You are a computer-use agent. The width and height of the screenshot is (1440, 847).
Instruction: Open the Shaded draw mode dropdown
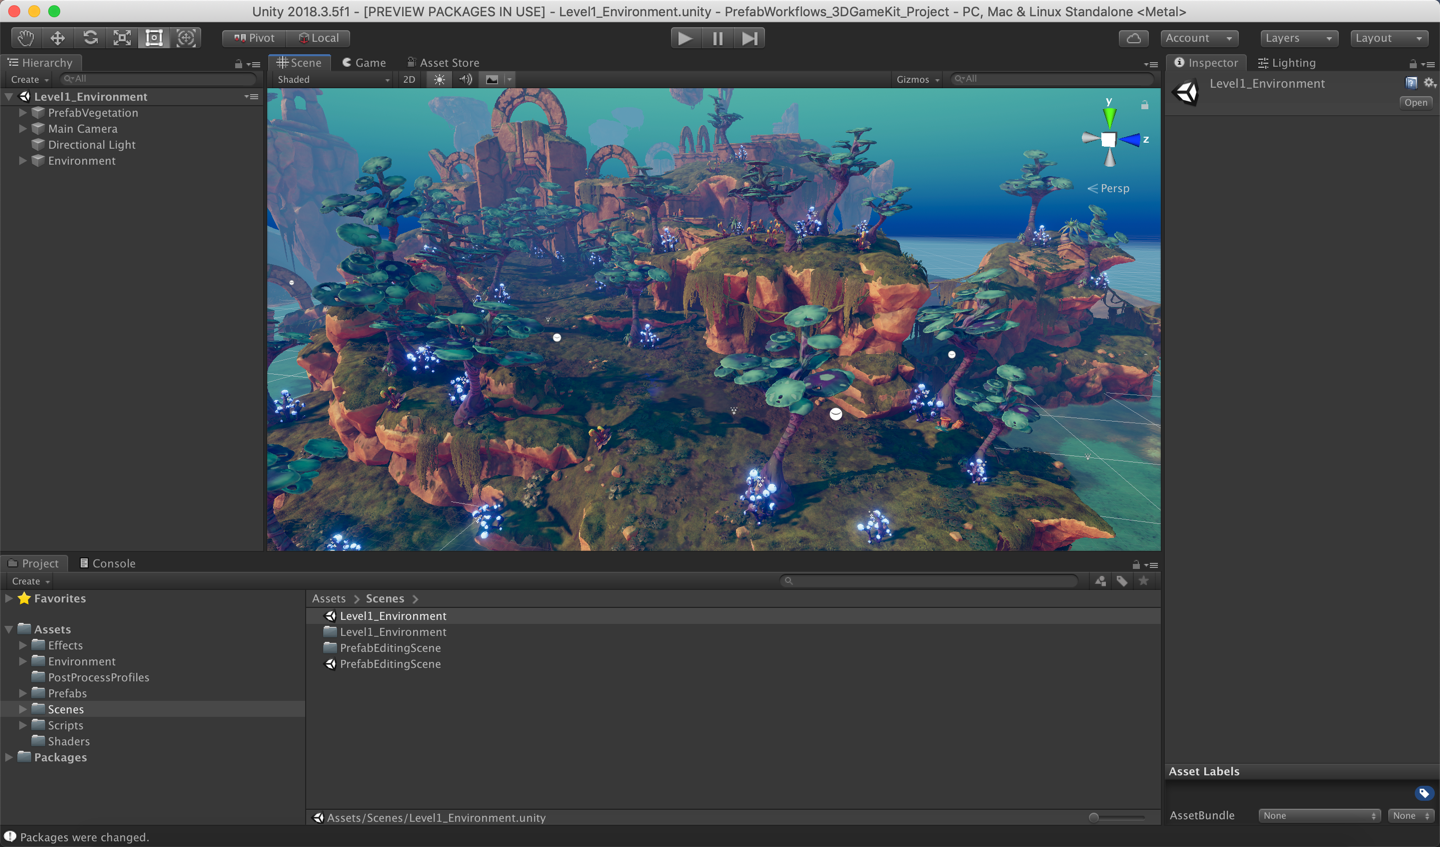(x=333, y=79)
